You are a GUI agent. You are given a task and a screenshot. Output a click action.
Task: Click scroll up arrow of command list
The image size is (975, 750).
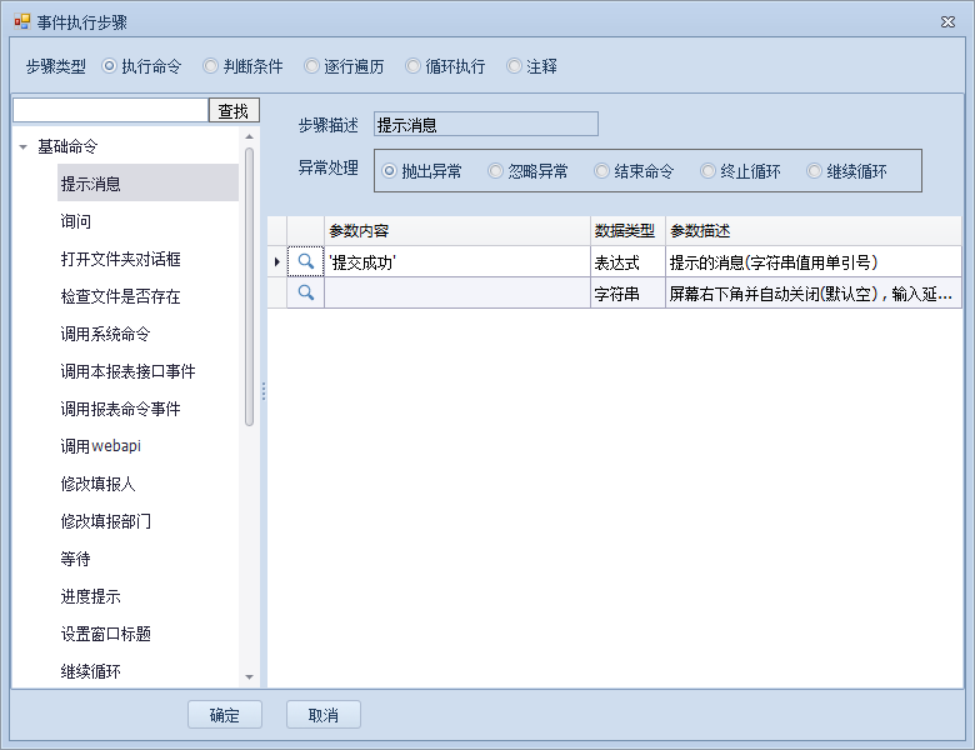point(249,137)
